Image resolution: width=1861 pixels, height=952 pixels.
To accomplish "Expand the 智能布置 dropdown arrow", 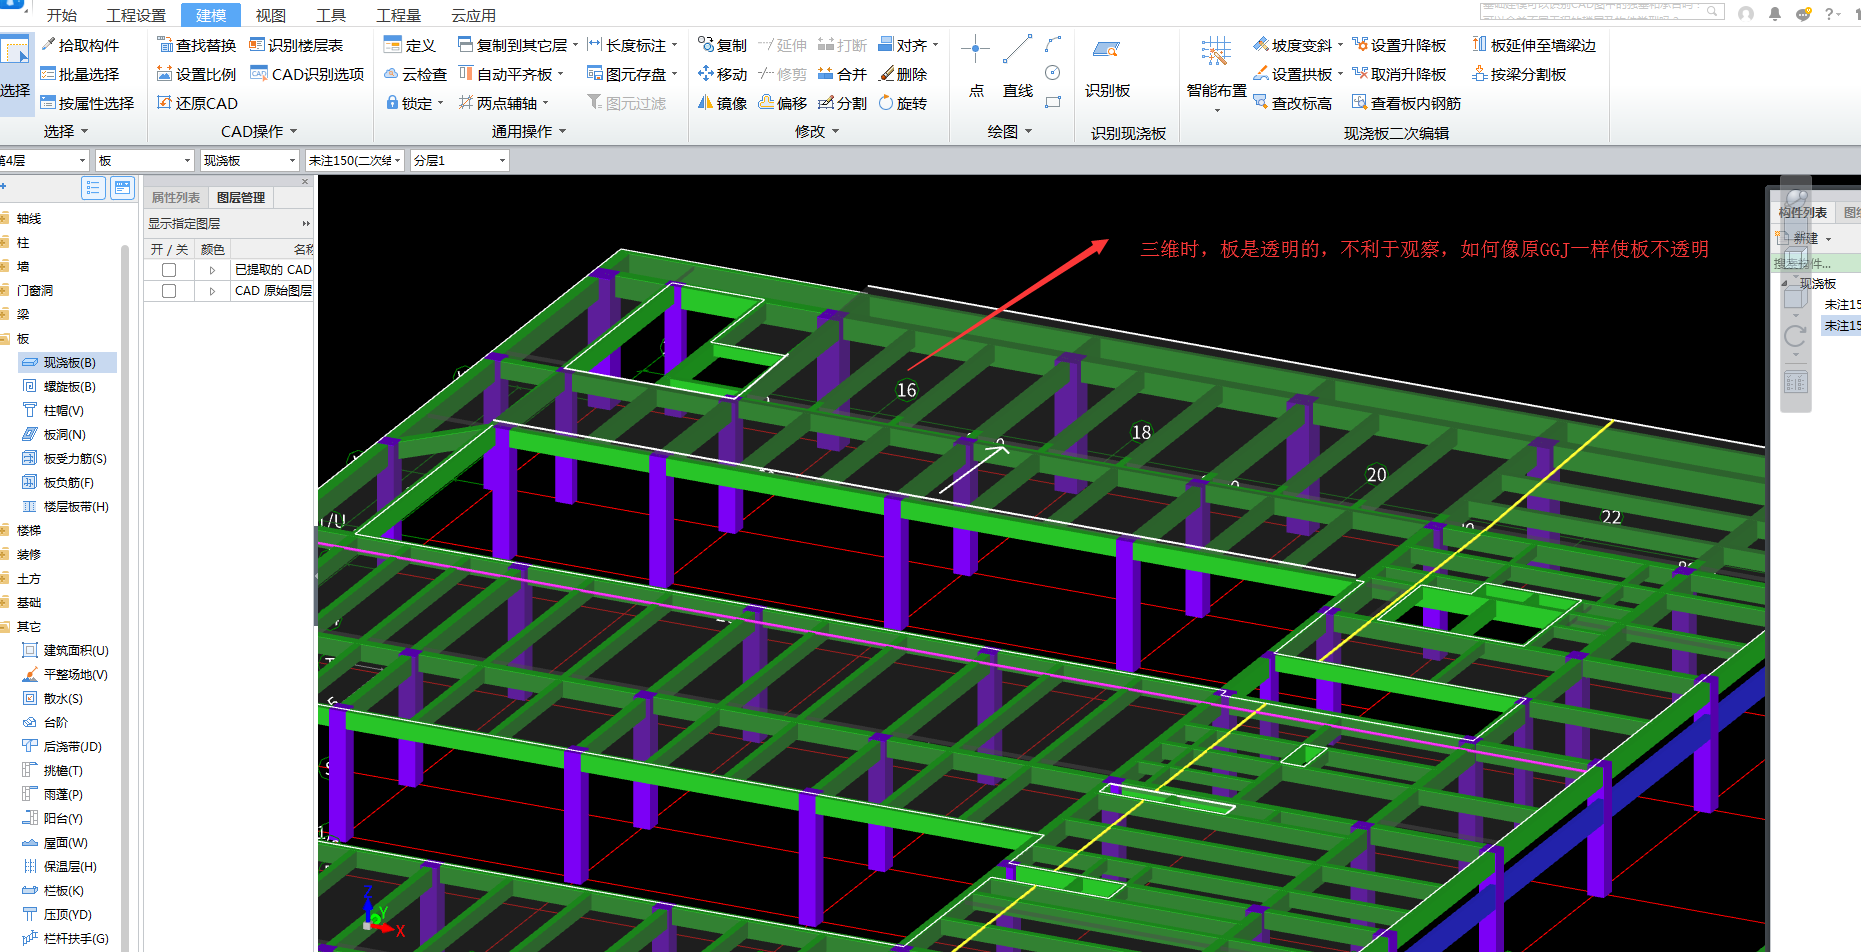I will pyautogui.click(x=1217, y=110).
